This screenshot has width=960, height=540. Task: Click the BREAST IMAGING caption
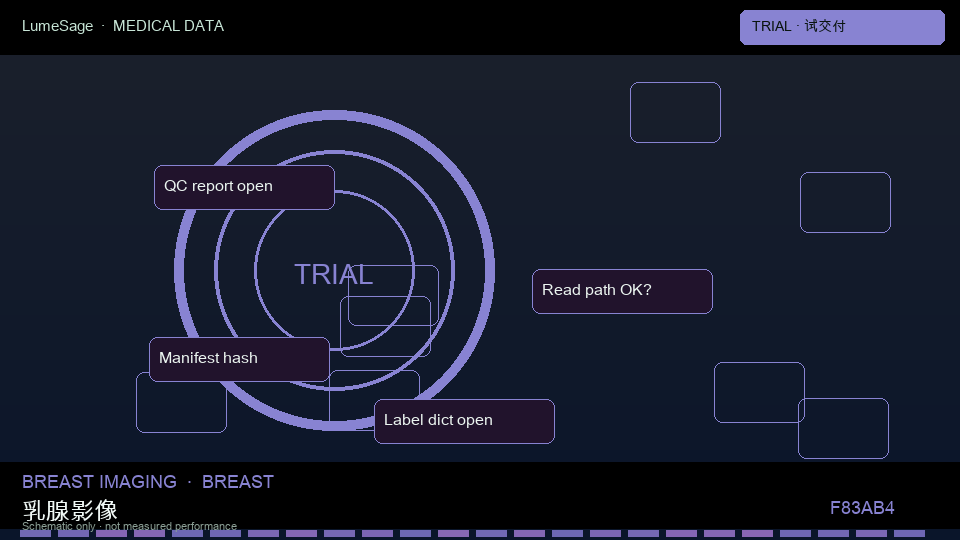[99, 482]
